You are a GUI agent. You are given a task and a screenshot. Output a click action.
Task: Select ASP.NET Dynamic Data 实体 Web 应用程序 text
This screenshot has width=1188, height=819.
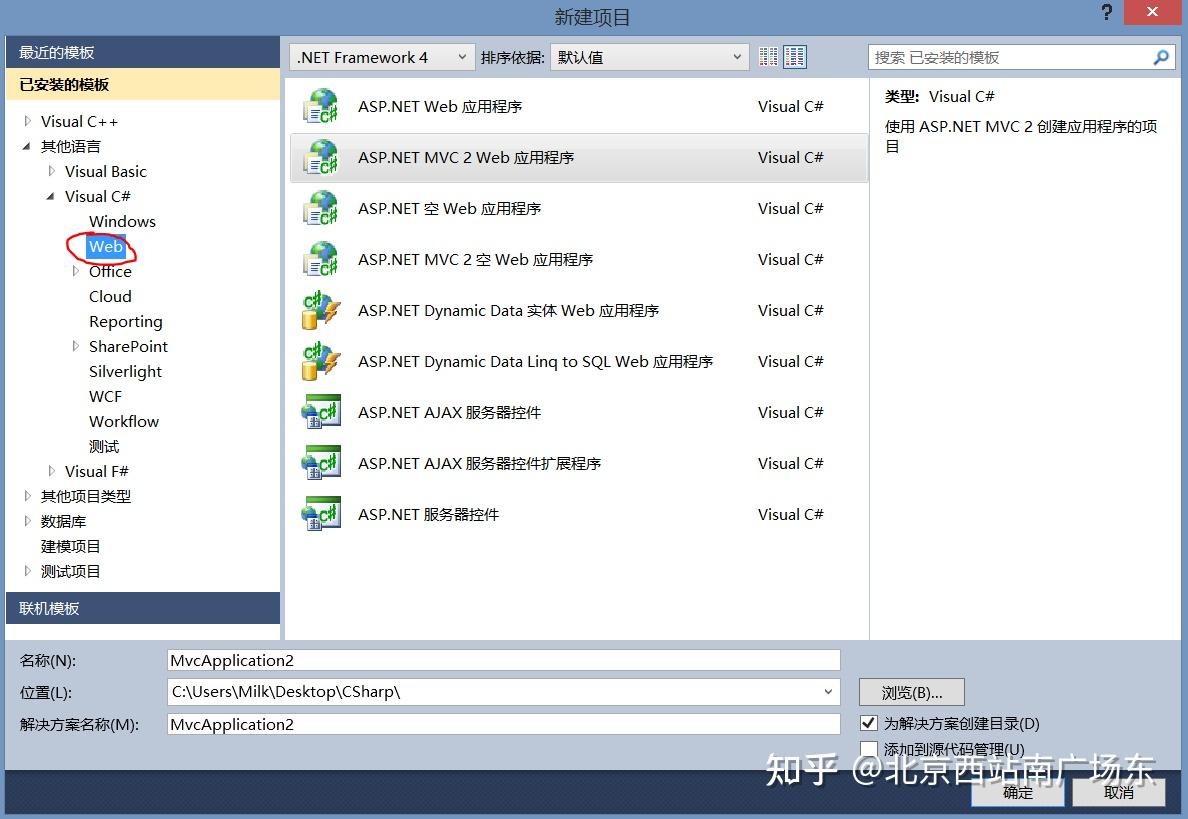(x=508, y=310)
